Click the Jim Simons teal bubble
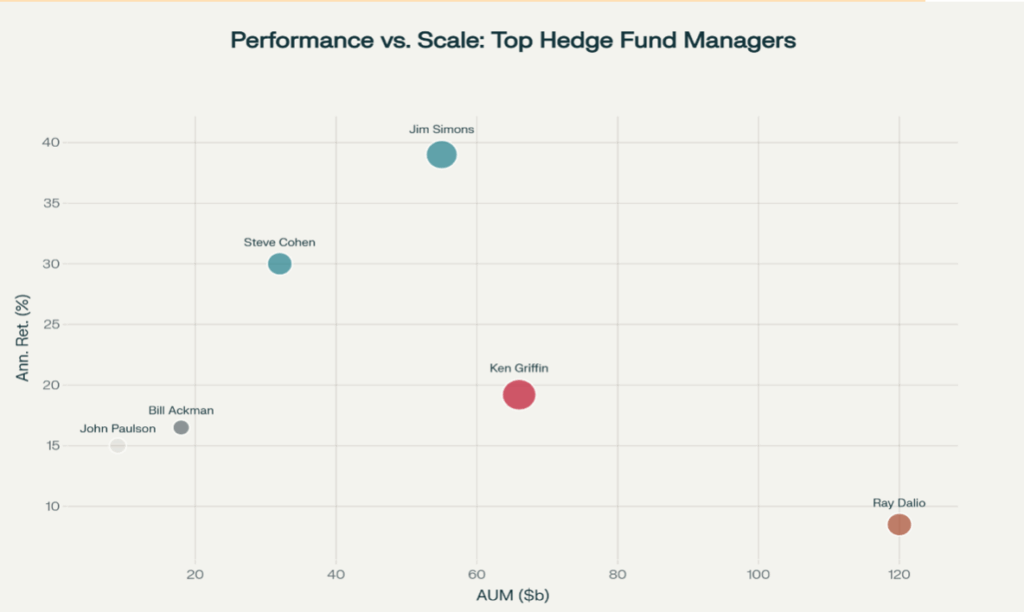The image size is (1024, 612). tap(441, 155)
